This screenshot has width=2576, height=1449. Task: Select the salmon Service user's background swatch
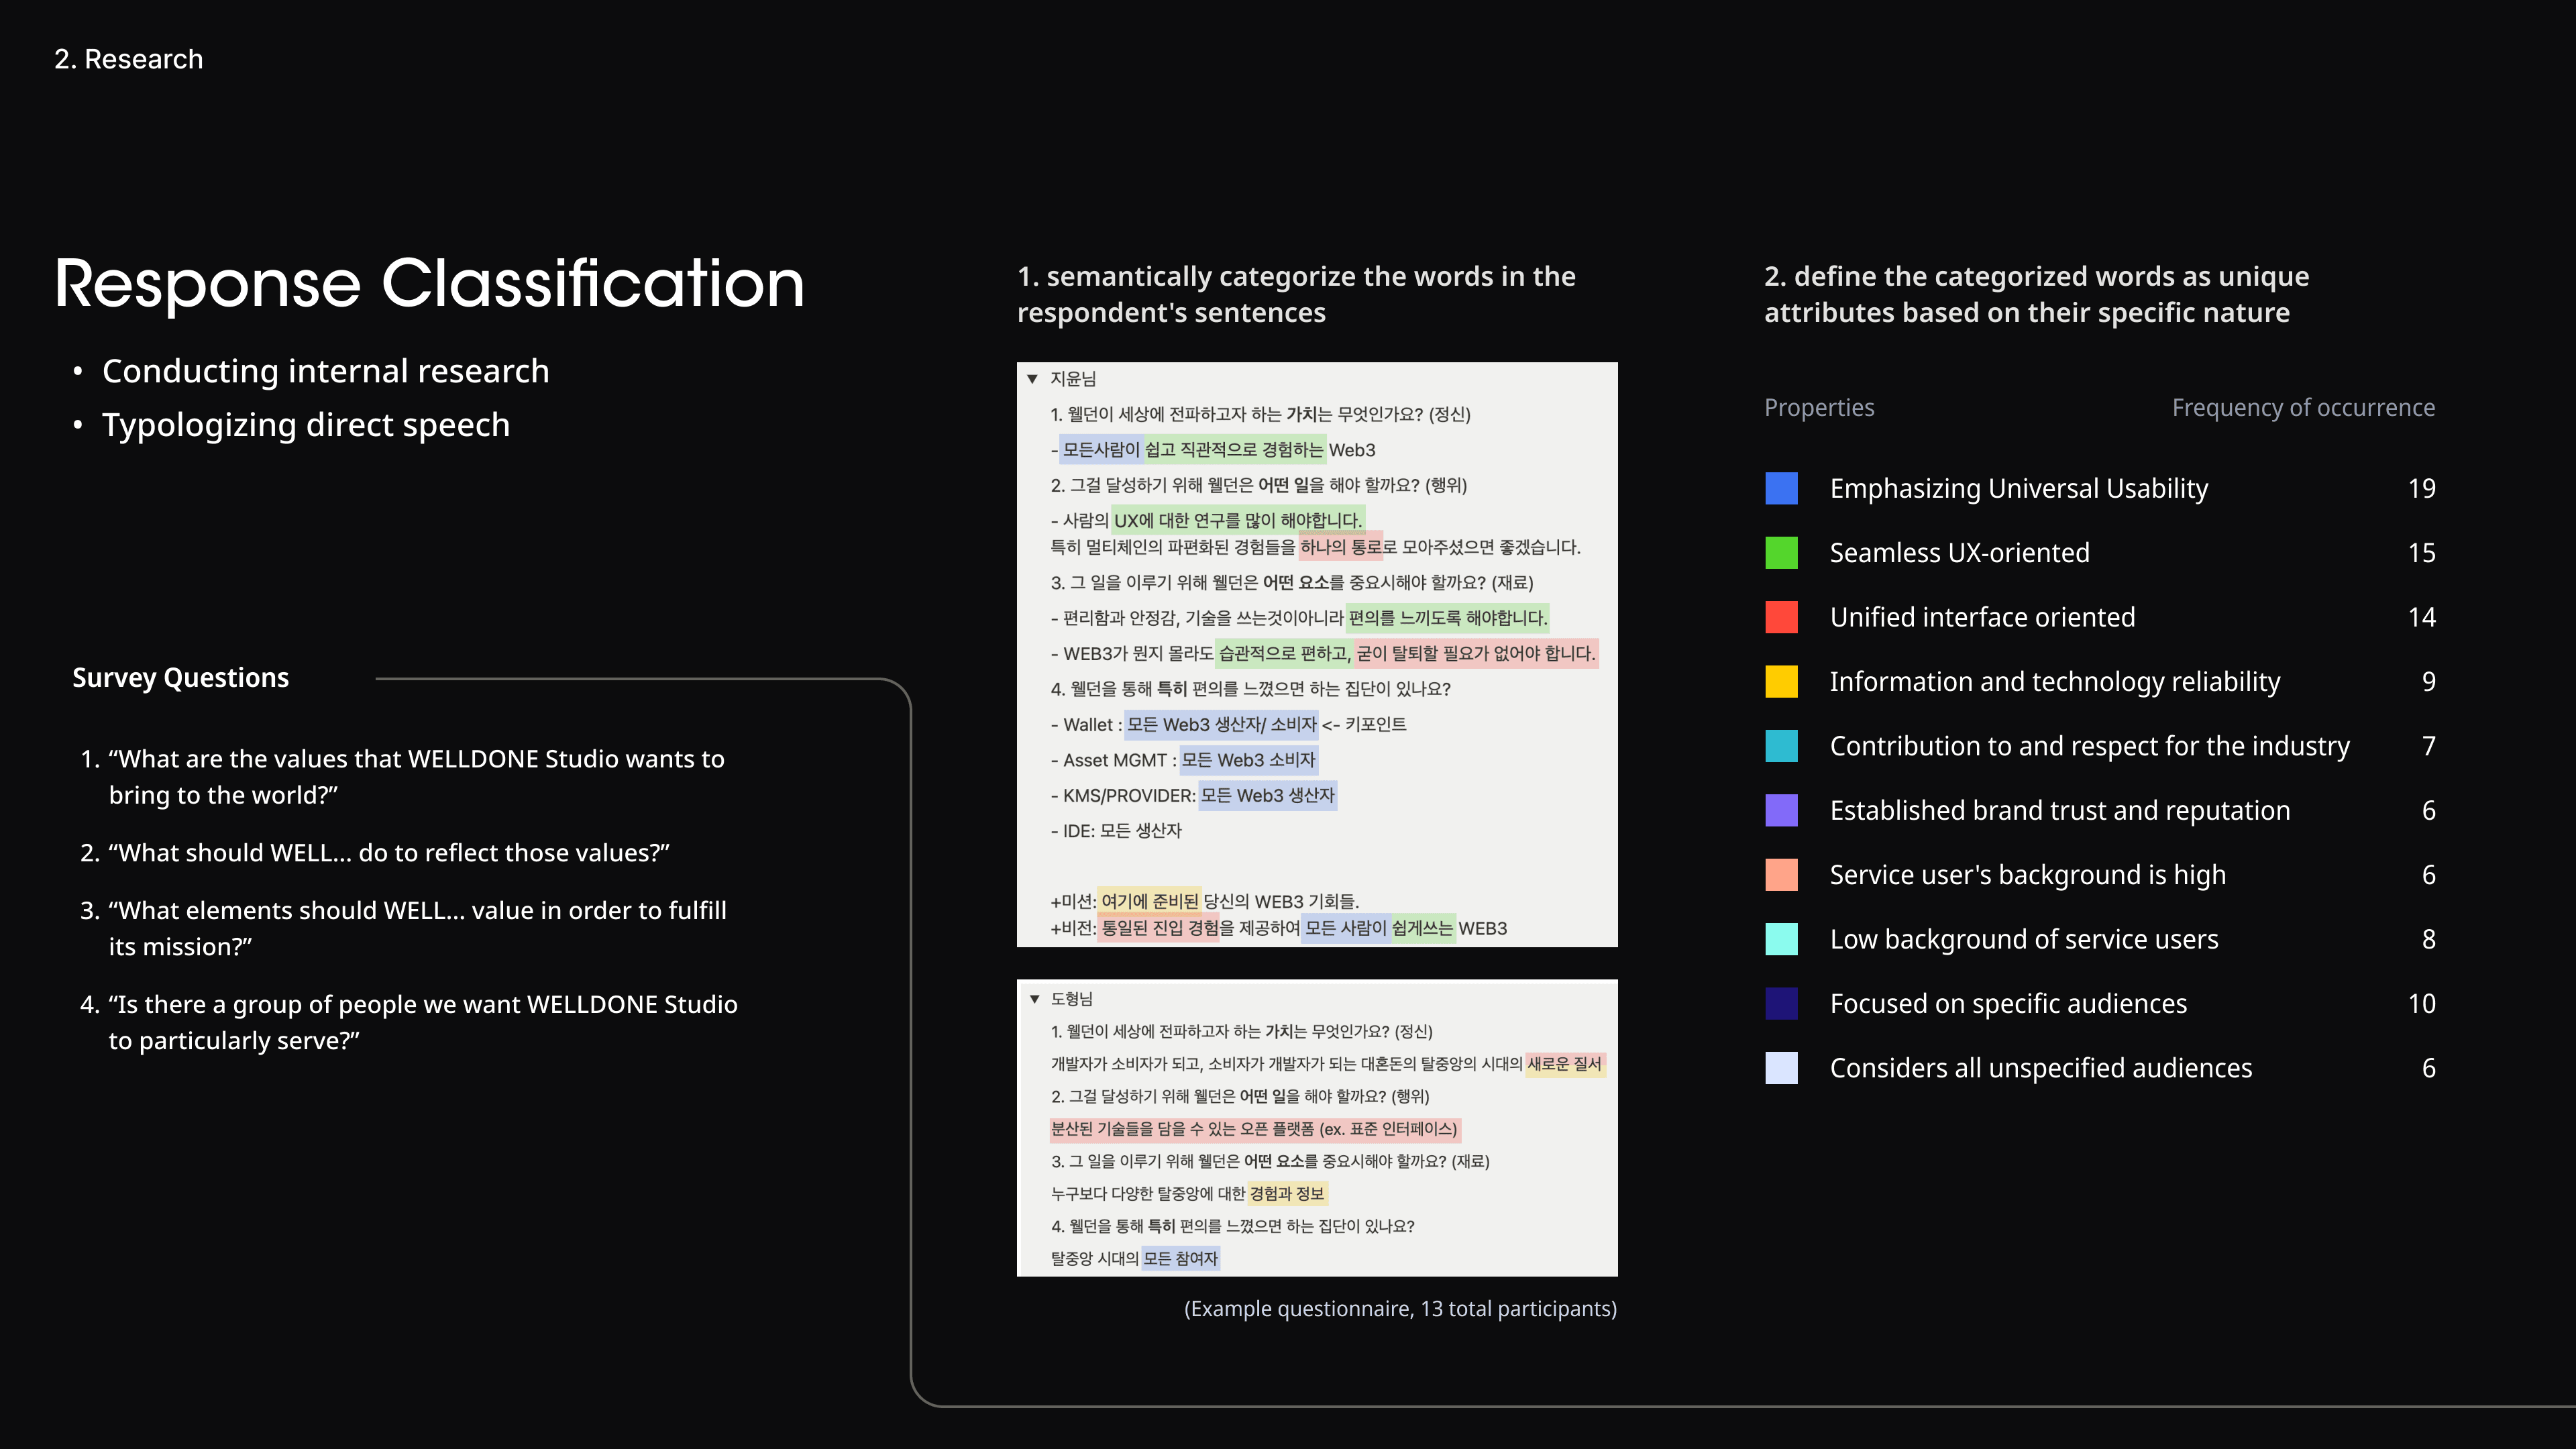1781,875
